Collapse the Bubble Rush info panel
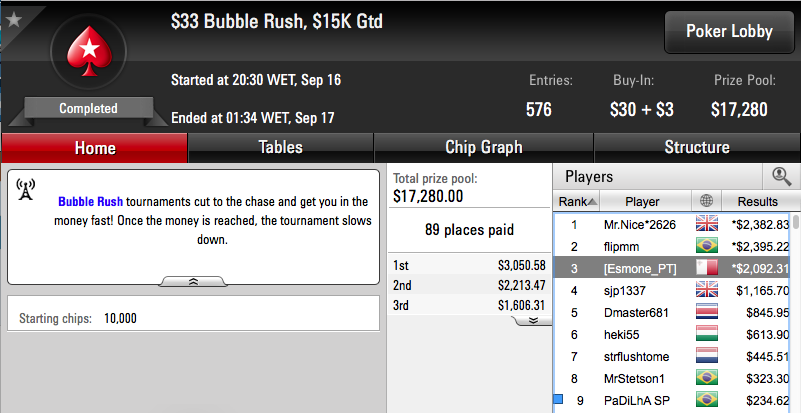801x413 pixels. tap(193, 282)
